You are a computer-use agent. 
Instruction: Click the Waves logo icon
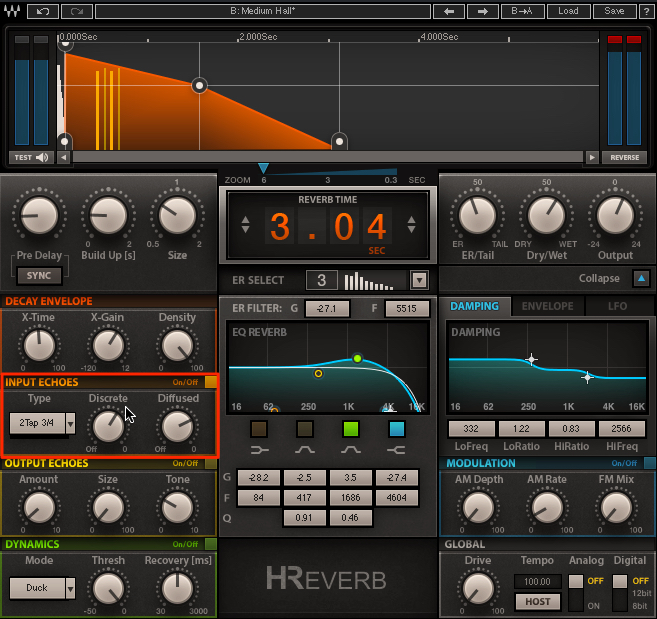click(12, 11)
